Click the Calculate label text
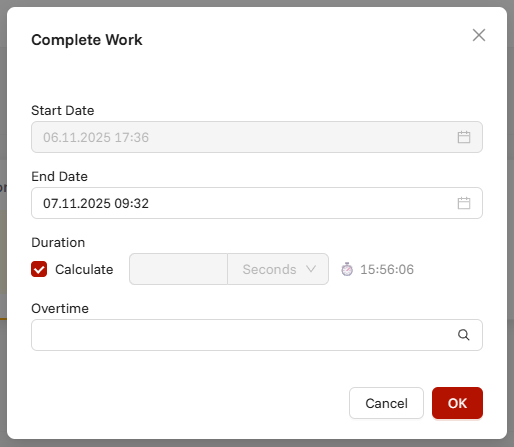The width and height of the screenshot is (514, 447). 84,269
